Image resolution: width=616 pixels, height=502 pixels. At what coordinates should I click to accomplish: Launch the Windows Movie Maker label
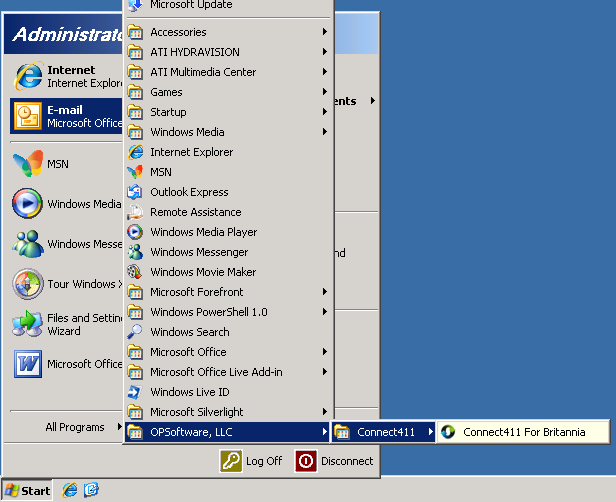click(x=203, y=272)
